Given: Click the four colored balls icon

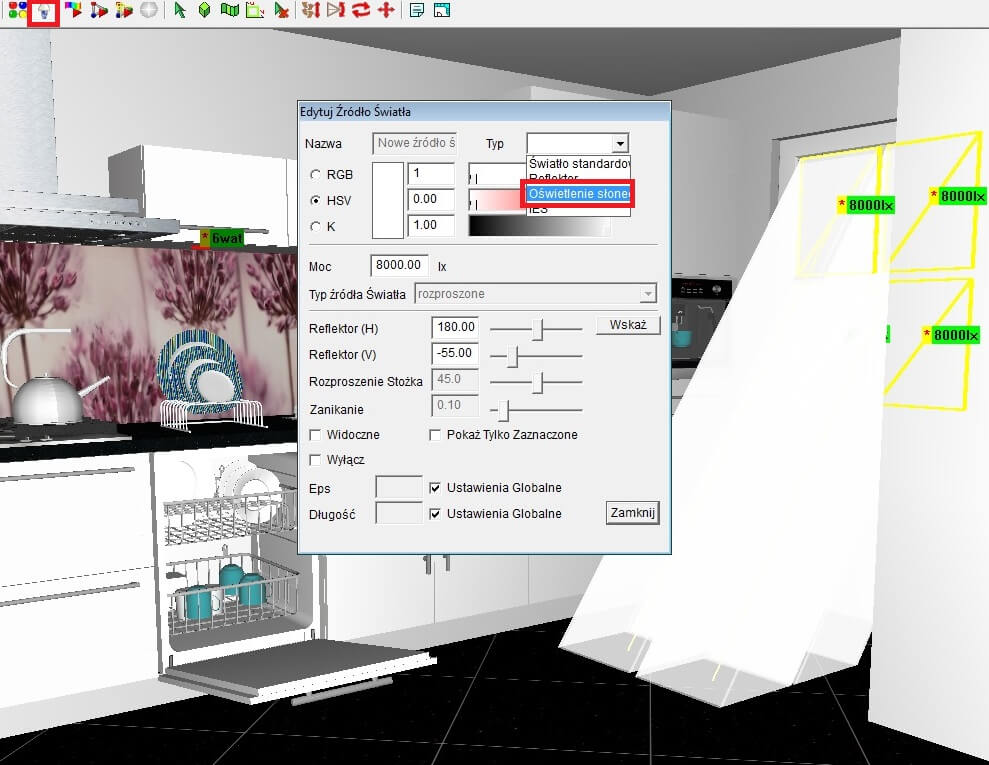Looking at the screenshot, I should [x=16, y=11].
